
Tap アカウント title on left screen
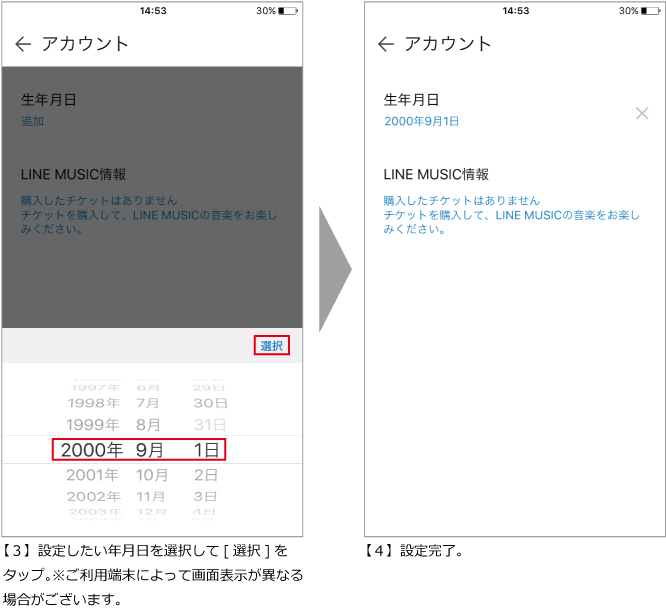(85, 44)
